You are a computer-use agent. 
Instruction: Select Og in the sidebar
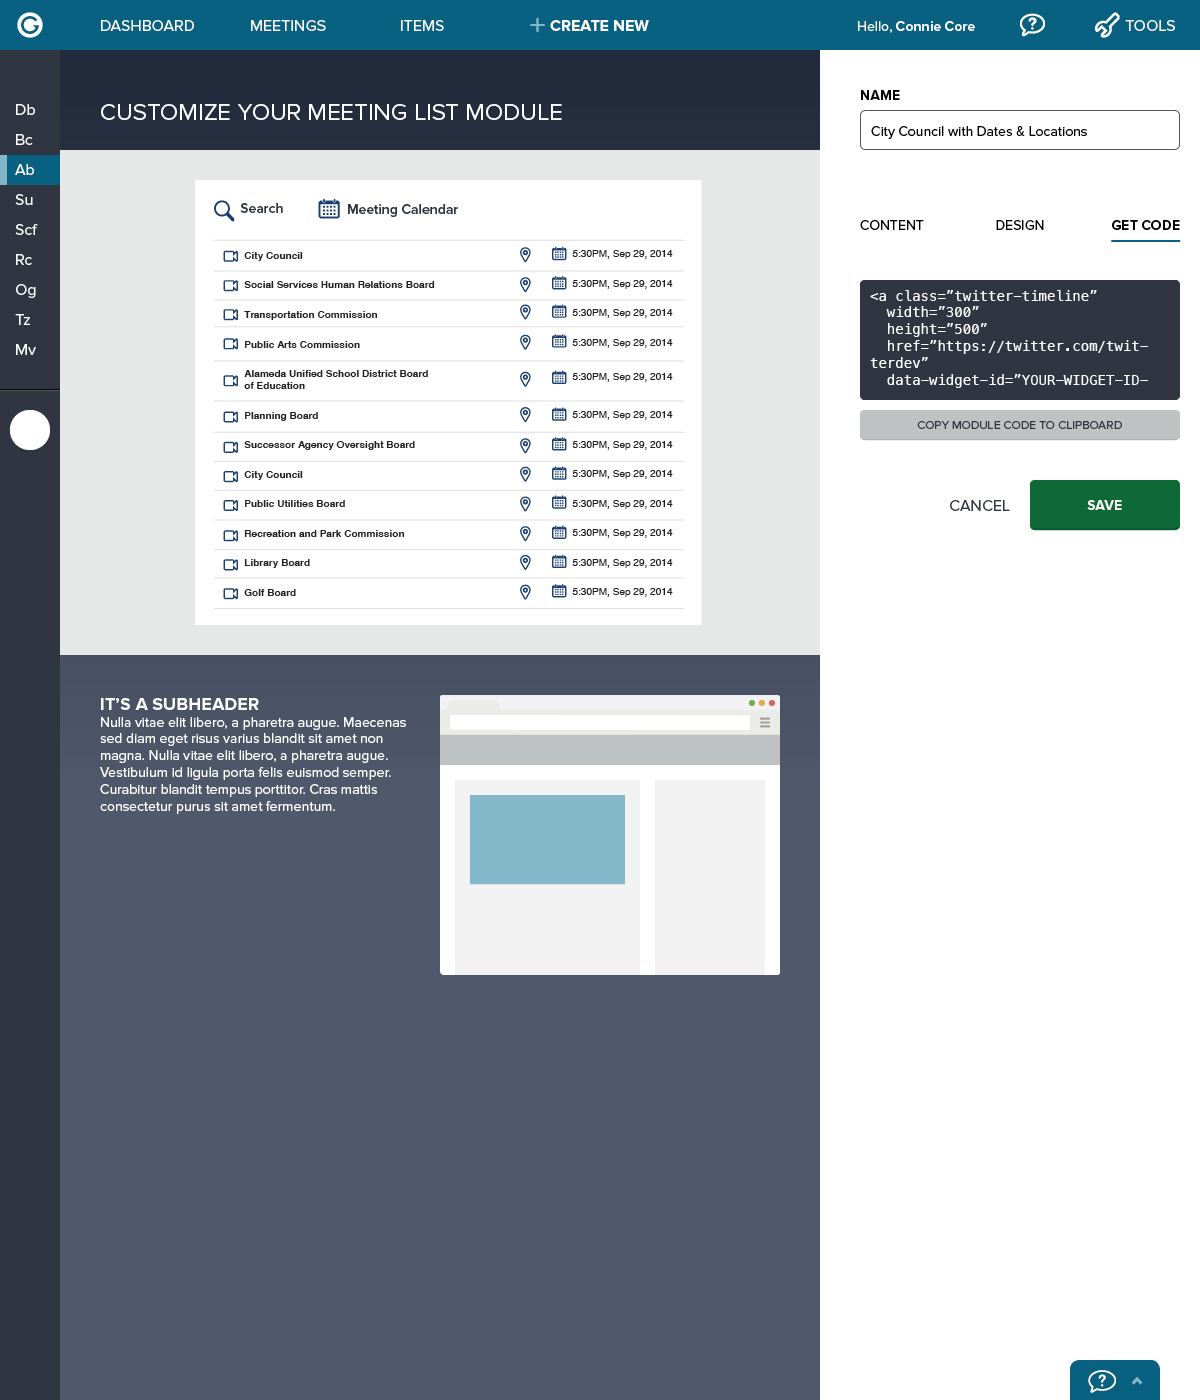[26, 290]
